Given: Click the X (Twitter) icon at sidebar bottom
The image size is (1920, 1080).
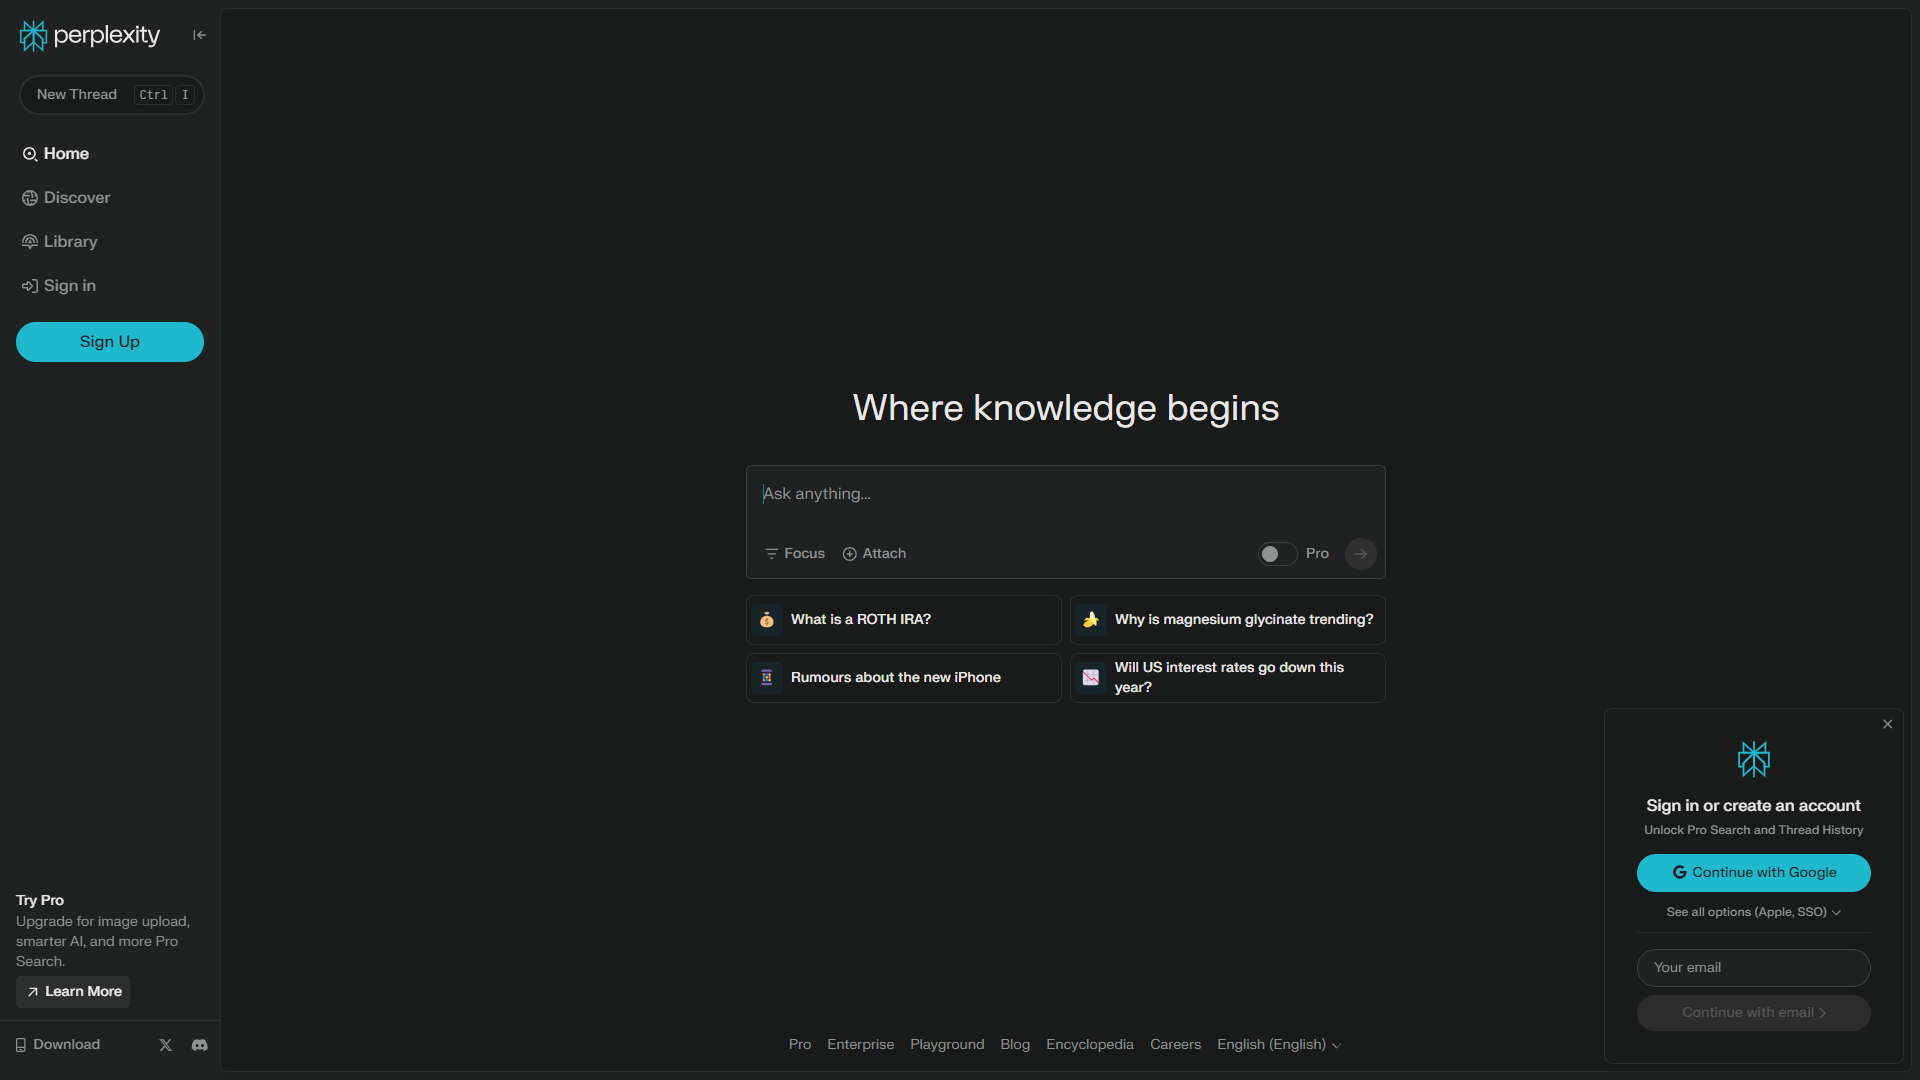Looking at the screenshot, I should click(165, 1044).
